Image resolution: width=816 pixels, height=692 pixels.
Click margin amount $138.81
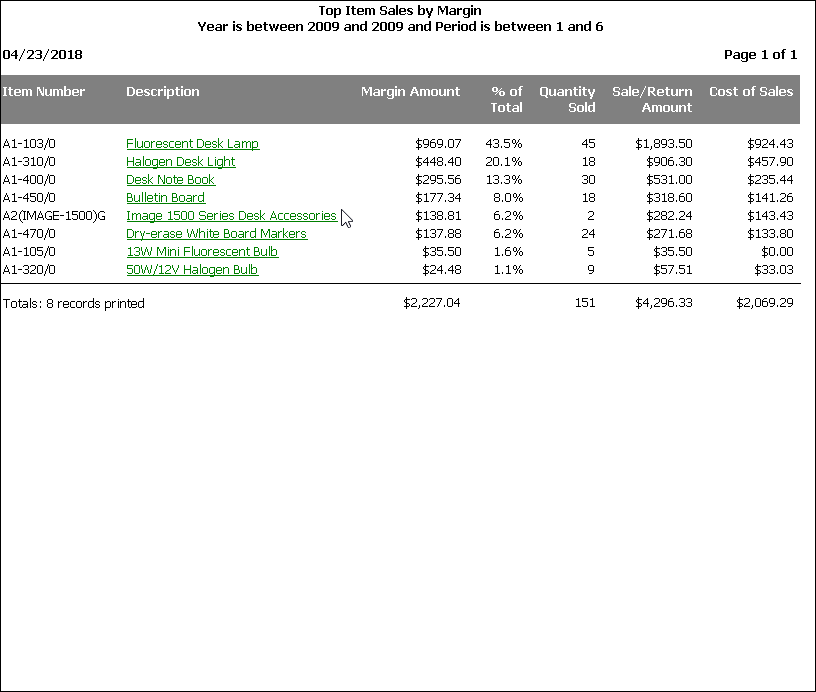point(438,215)
